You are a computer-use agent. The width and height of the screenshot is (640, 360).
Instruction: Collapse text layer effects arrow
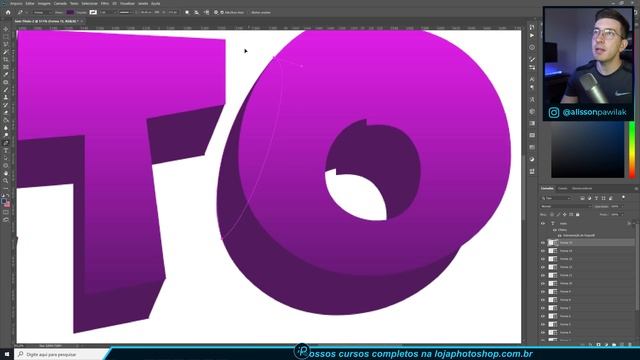point(634,223)
